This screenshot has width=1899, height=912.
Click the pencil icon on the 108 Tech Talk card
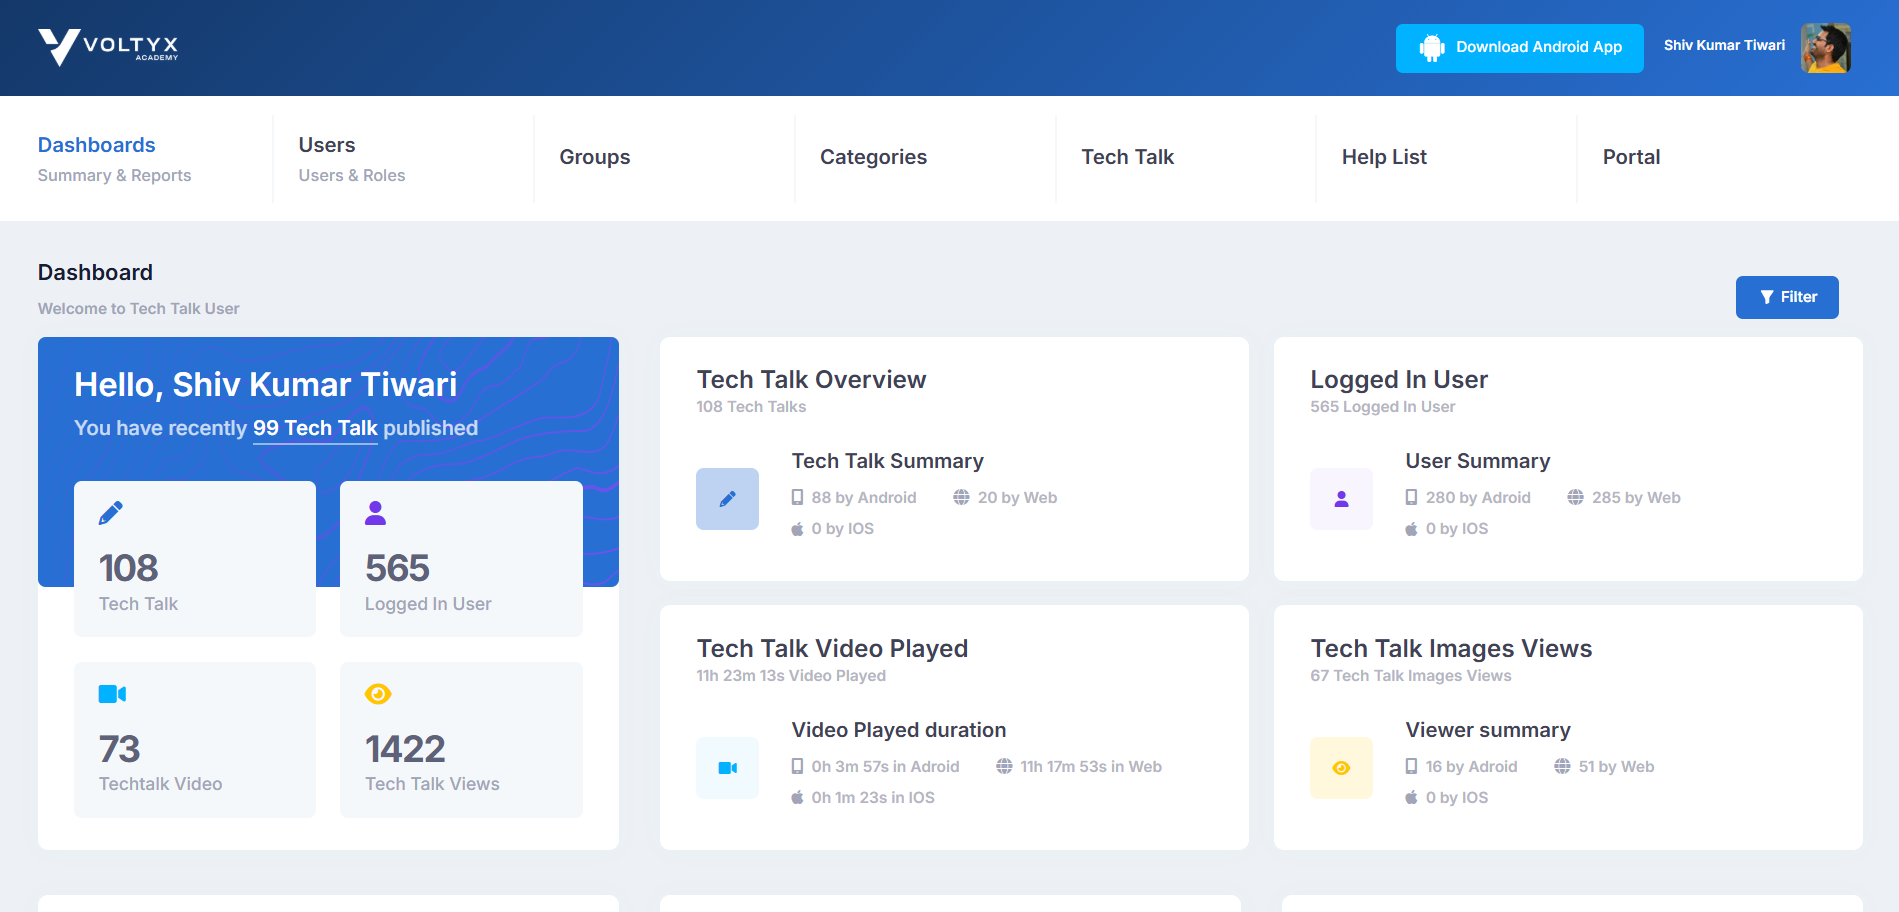point(111,513)
